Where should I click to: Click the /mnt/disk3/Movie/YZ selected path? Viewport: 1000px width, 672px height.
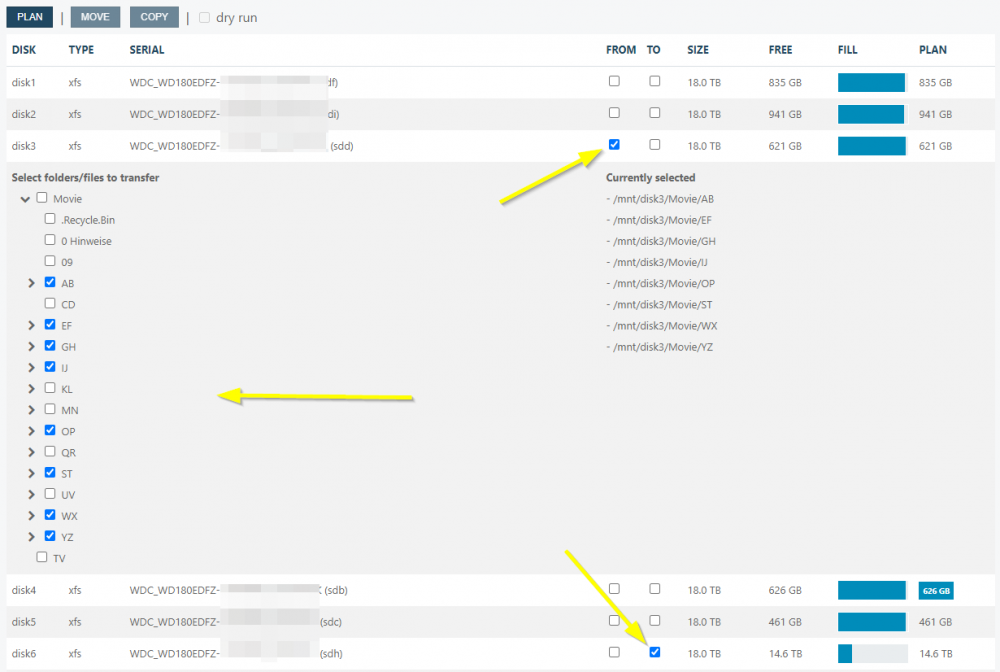pos(659,347)
